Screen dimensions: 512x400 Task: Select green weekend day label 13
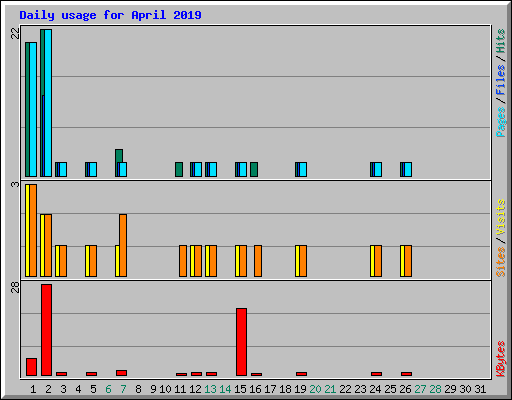[x=210, y=389]
